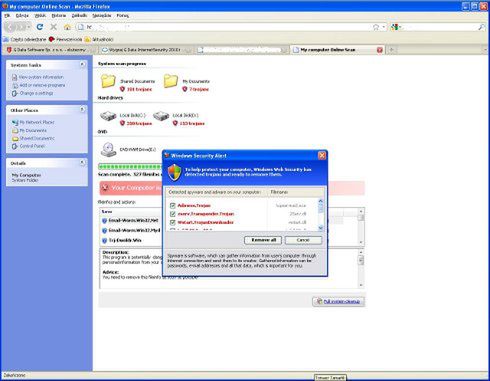
Task: Click the Windows Security Alert shield icon
Action: pos(174,172)
